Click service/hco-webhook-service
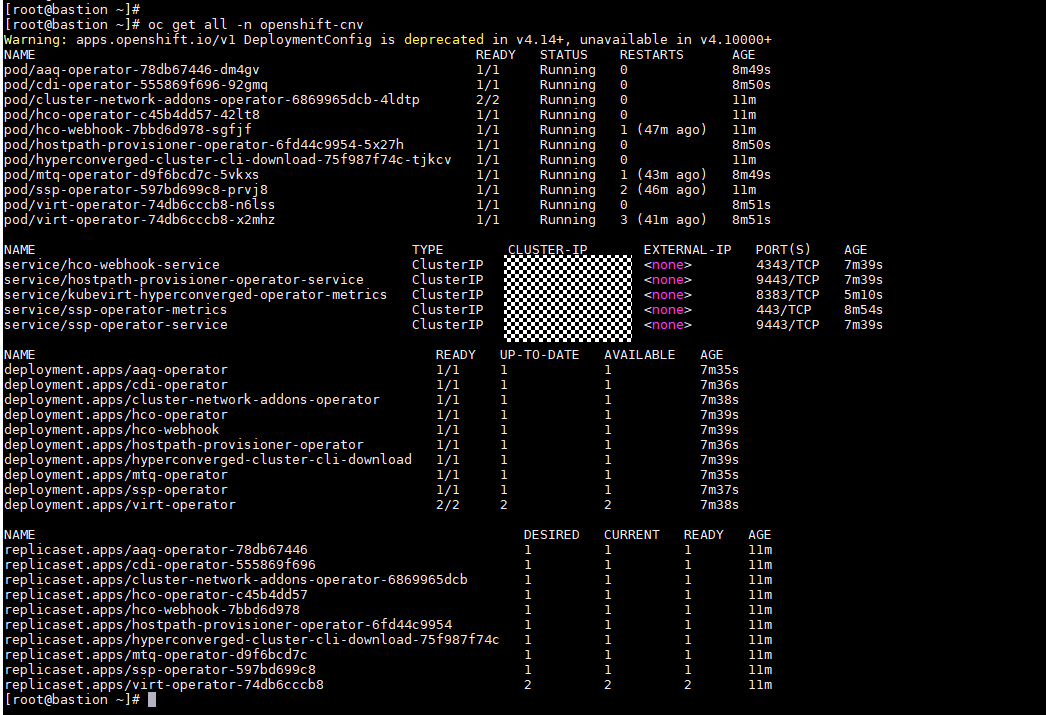Viewport: 1046px width, 715px height. point(111,265)
